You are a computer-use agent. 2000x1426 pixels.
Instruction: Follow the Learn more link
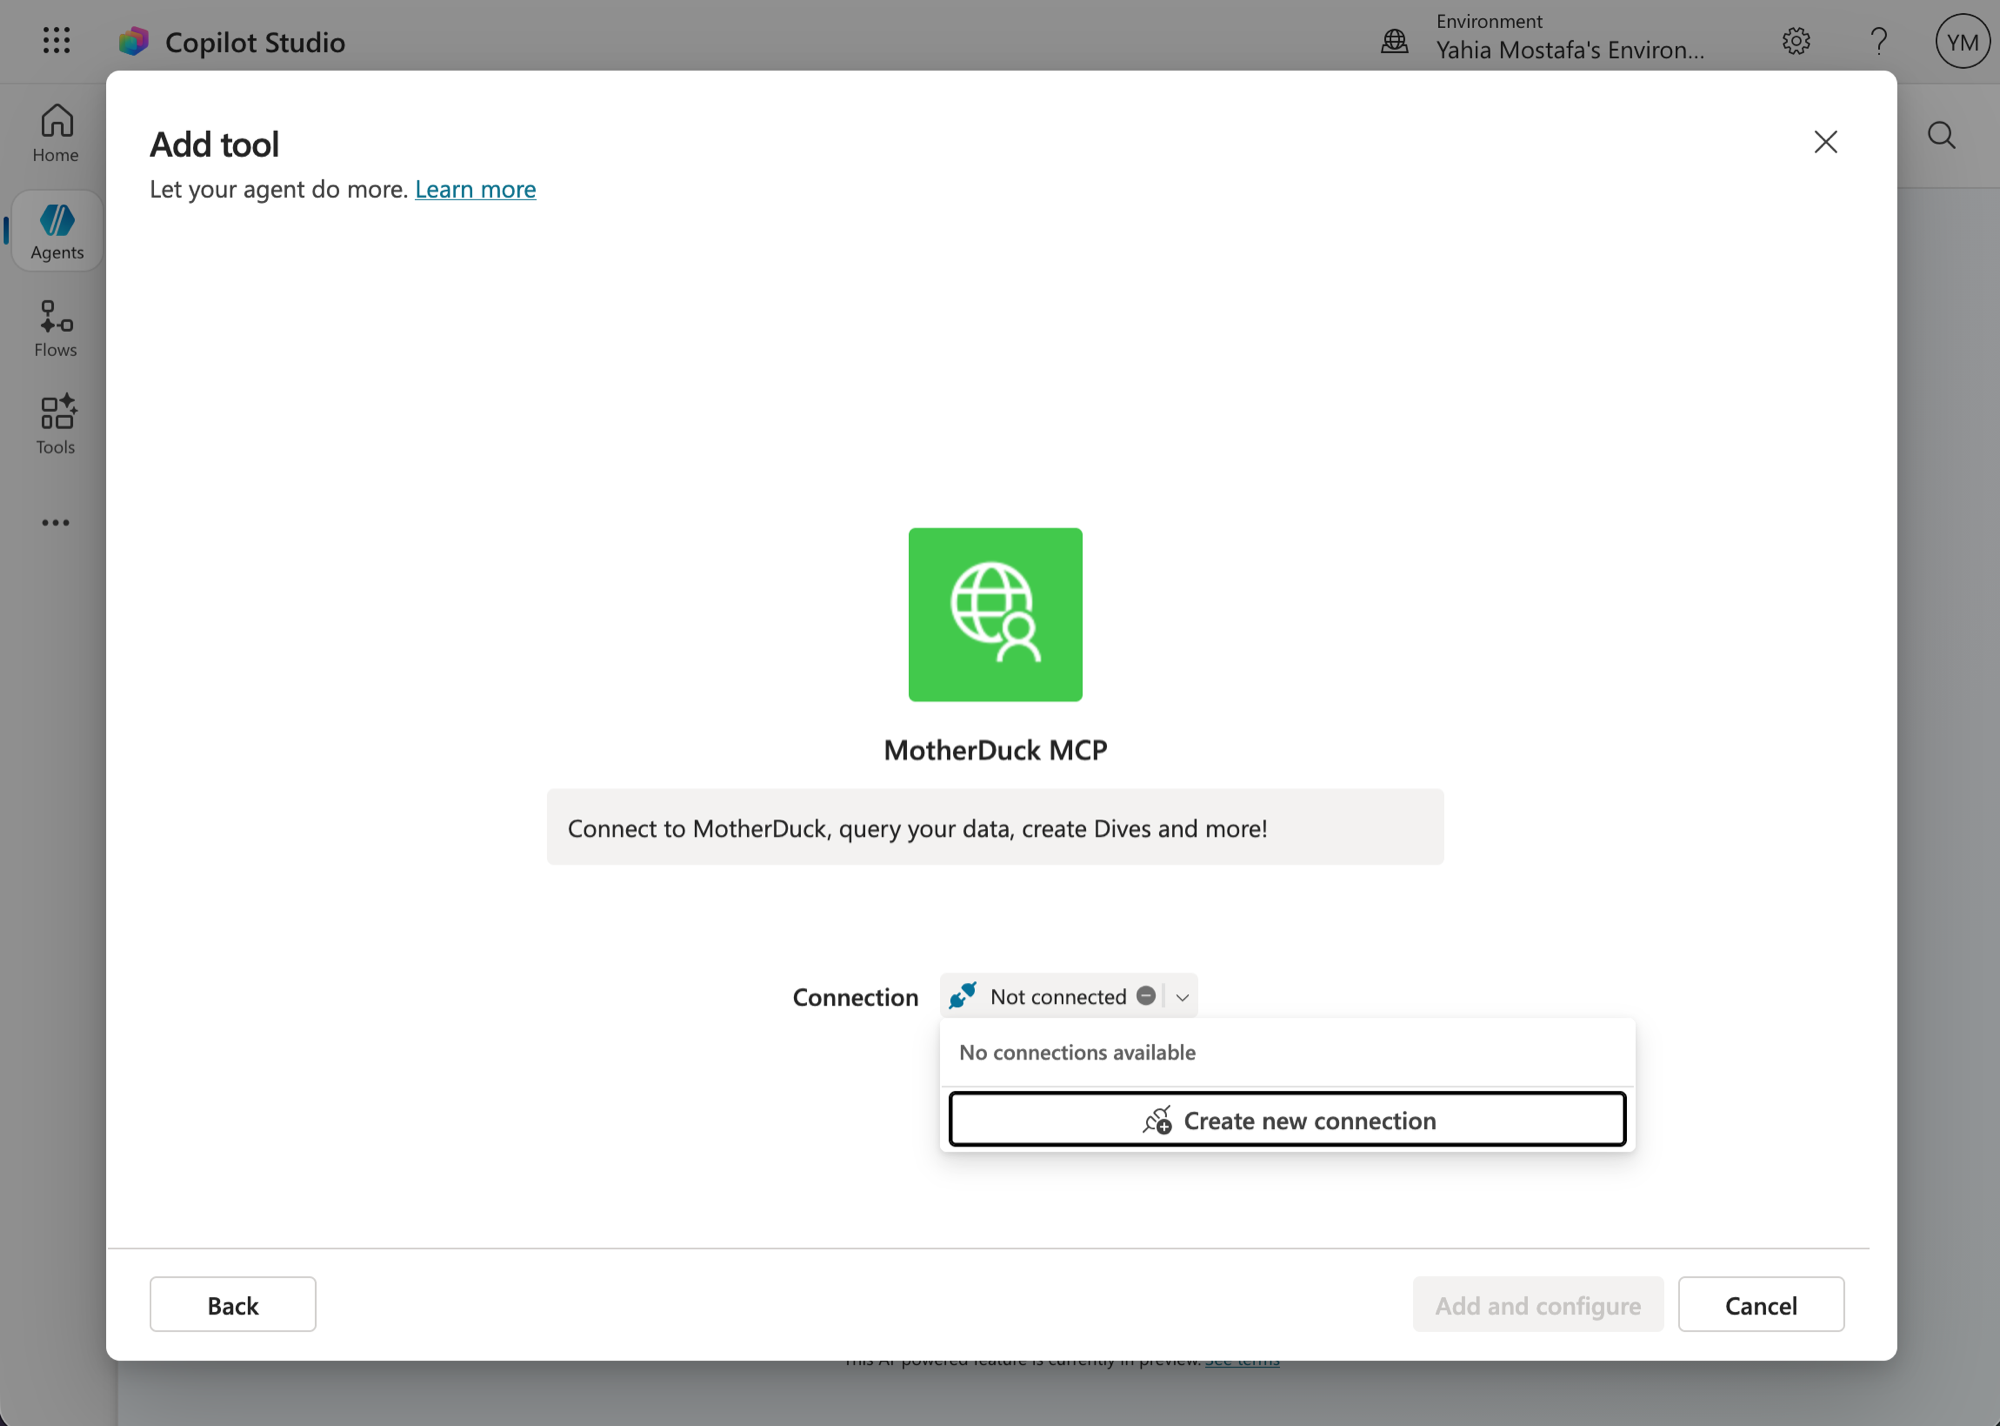pos(475,188)
